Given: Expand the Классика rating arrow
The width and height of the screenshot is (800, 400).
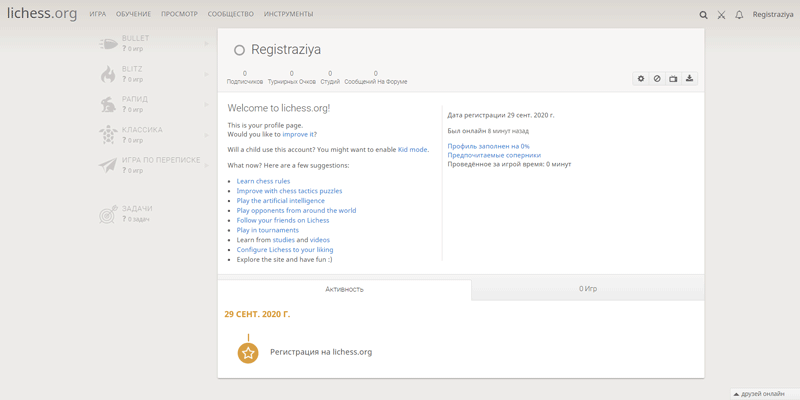Looking at the screenshot, I should tap(207, 135).
